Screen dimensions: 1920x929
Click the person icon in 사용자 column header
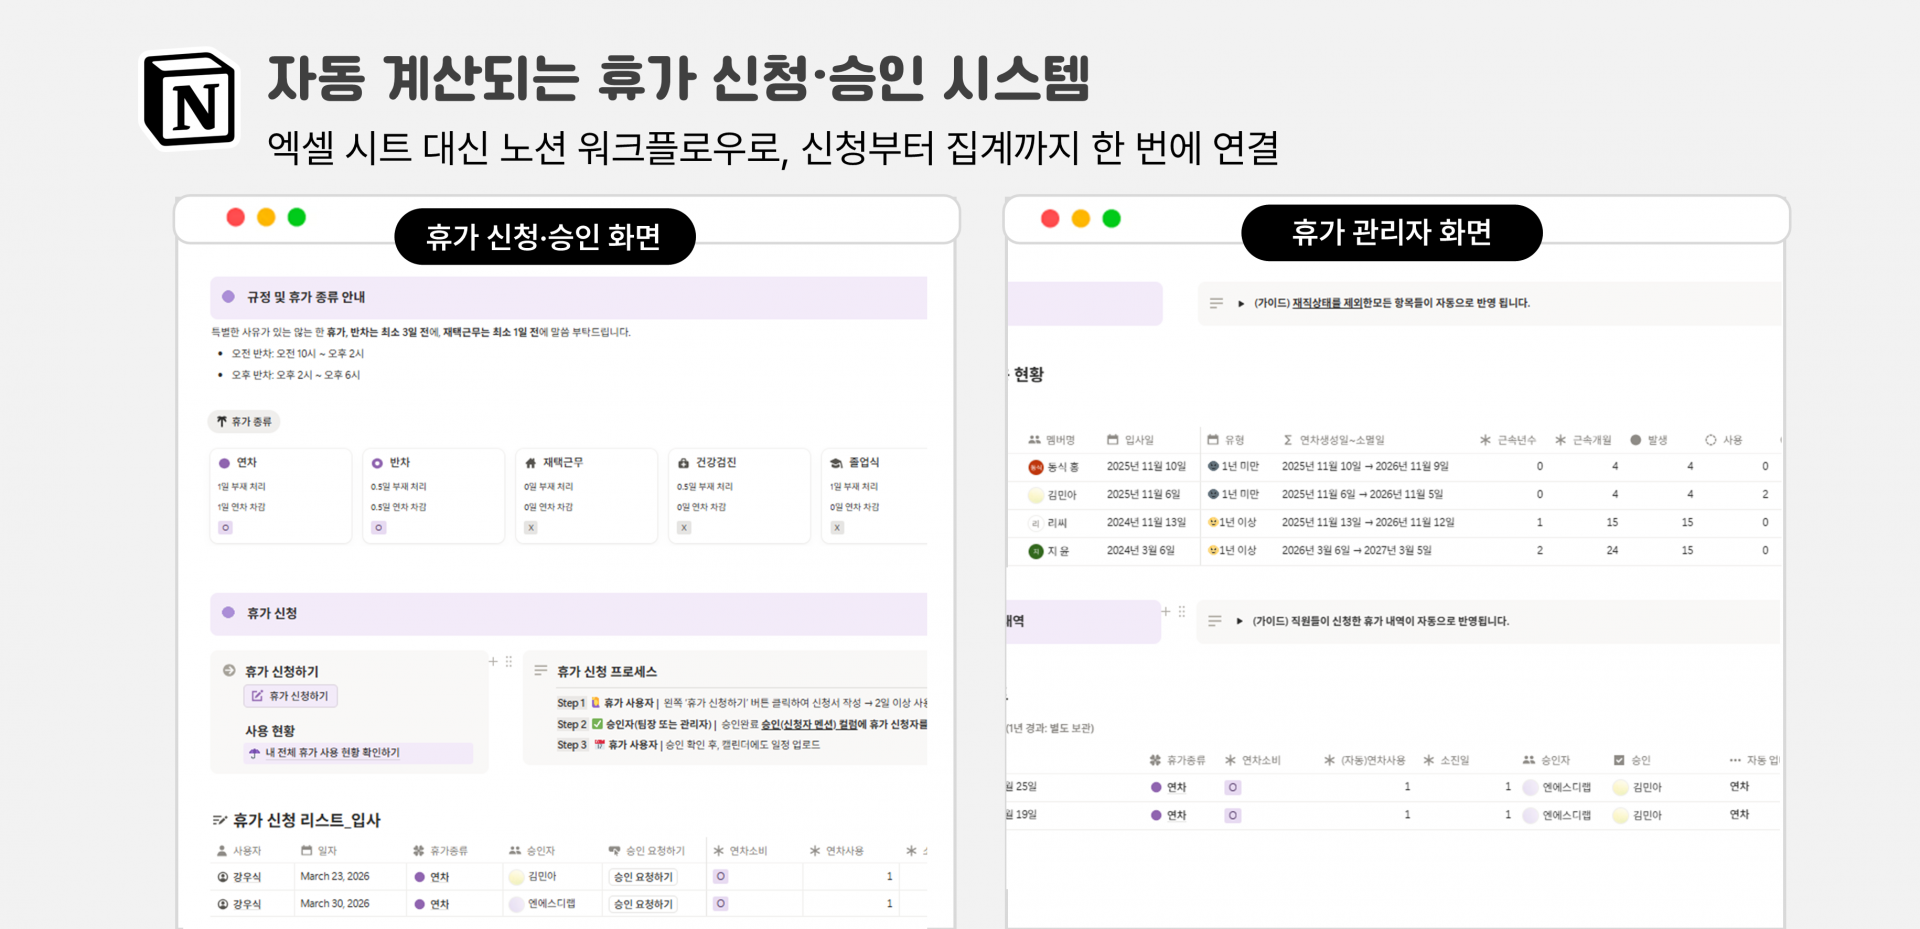pyautogui.click(x=222, y=851)
